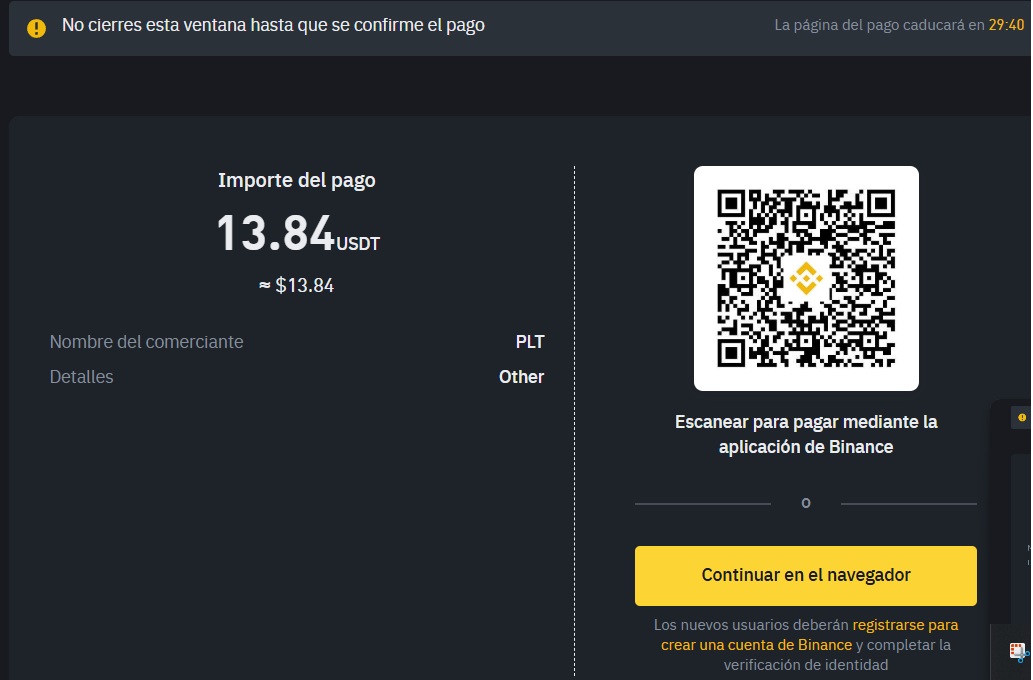This screenshot has width=1033, height=680.
Task: Click the 13.84 payment amount
Action: pos(275,233)
